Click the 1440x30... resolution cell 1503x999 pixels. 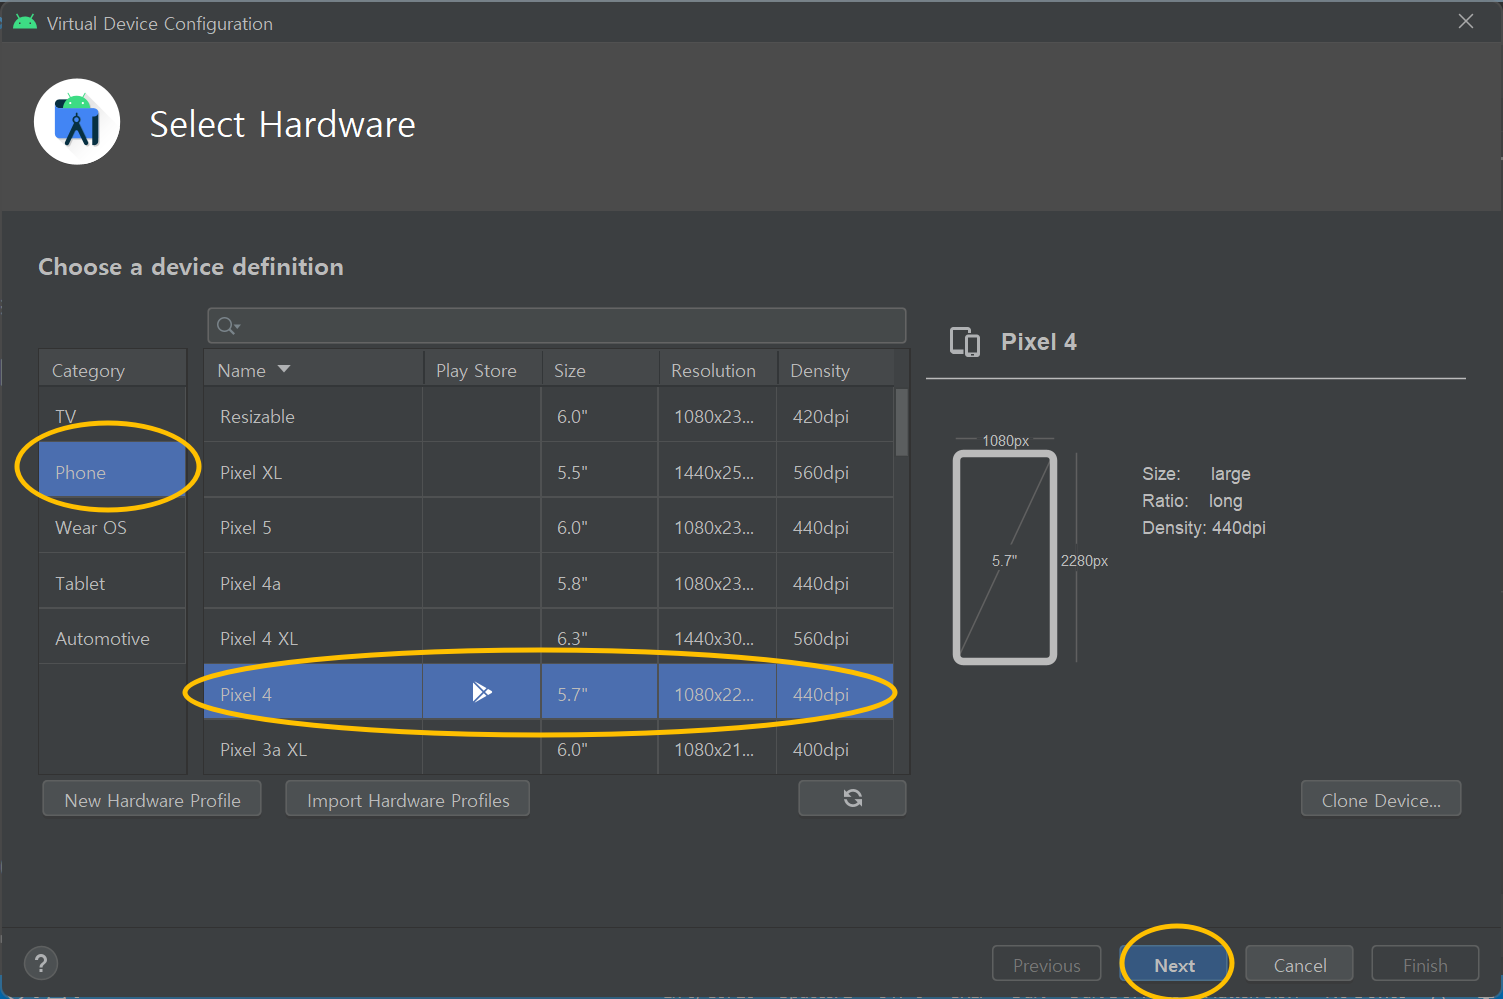click(718, 638)
